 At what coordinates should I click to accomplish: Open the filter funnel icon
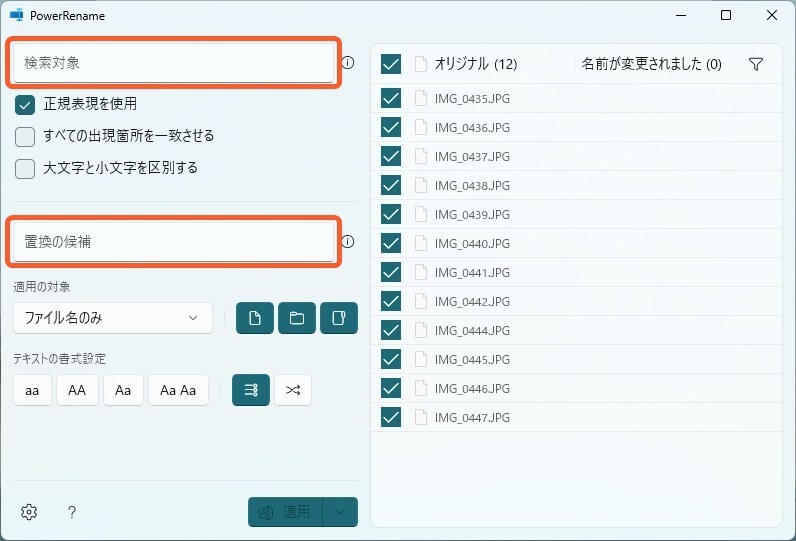coord(756,64)
